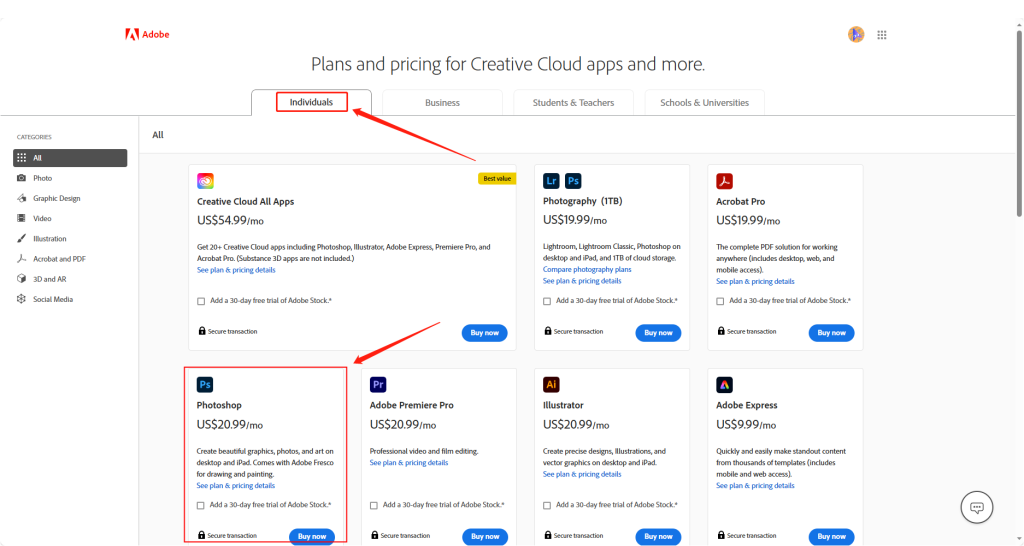Click the camera icon beside Photo
1024x546 pixels.
coord(22,178)
